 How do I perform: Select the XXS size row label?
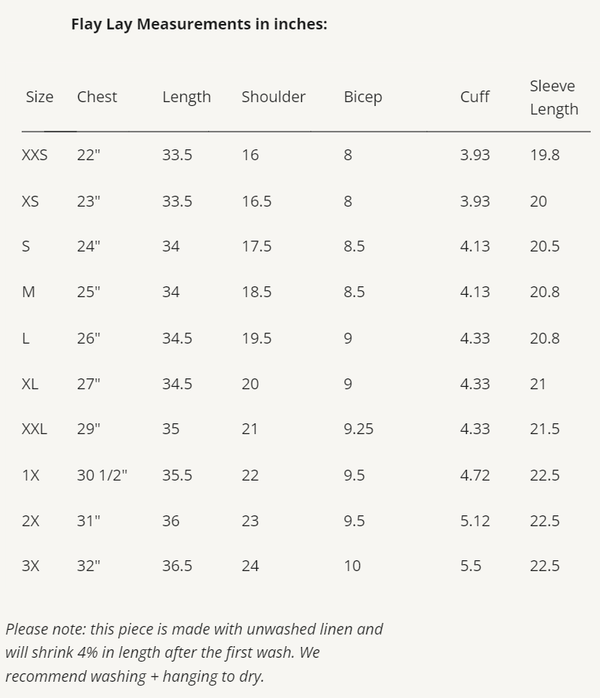click(x=34, y=155)
